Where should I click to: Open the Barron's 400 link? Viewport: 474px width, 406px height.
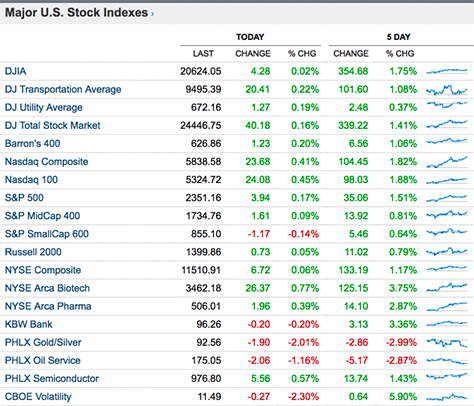(x=33, y=143)
